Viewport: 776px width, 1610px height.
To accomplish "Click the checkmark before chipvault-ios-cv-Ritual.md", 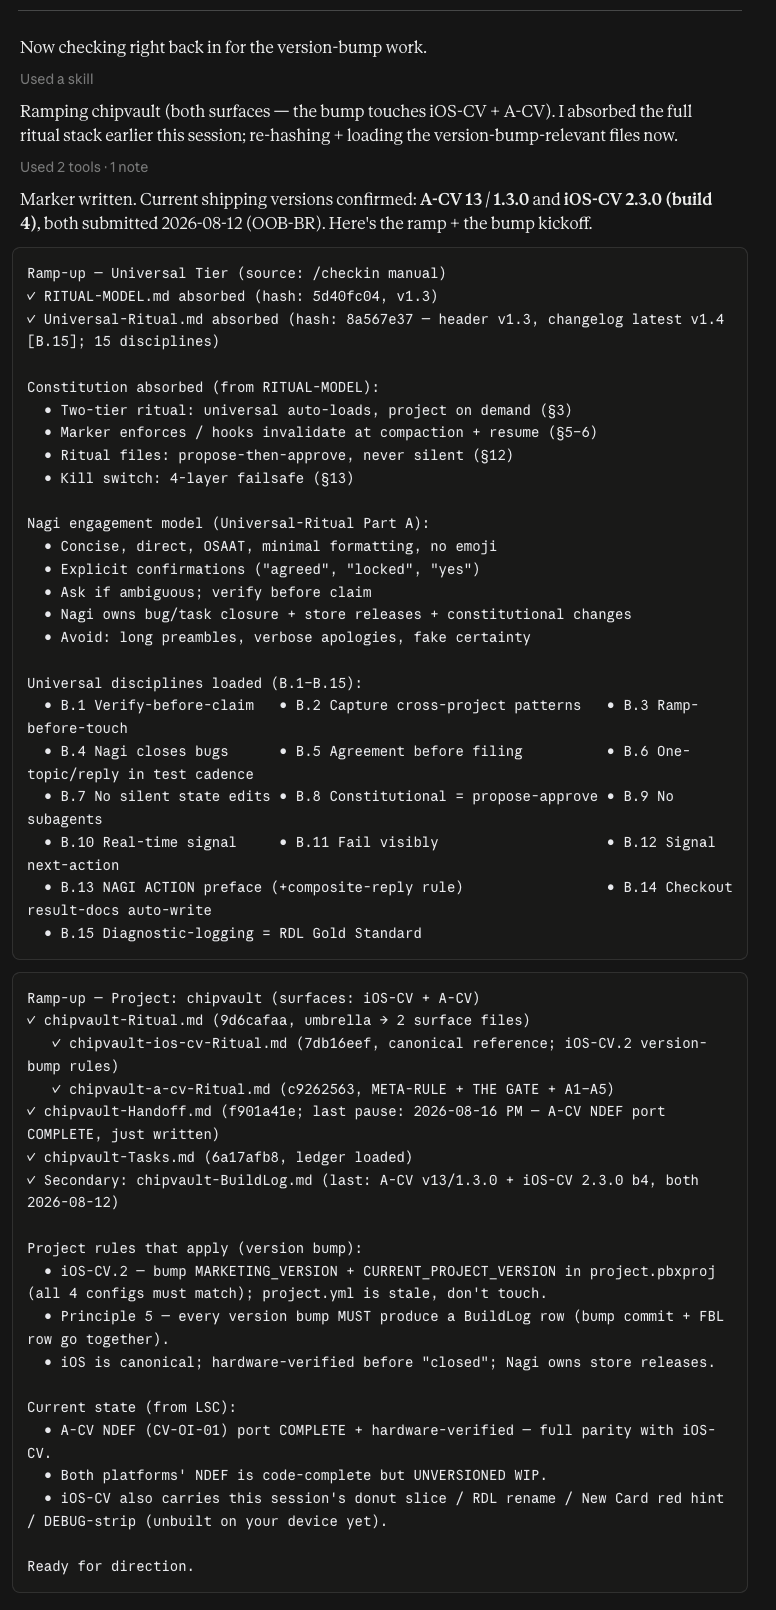I will point(57,1043).
